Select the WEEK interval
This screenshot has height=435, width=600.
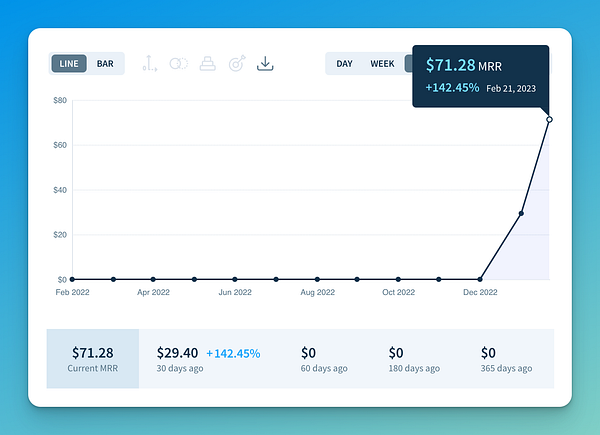point(382,64)
